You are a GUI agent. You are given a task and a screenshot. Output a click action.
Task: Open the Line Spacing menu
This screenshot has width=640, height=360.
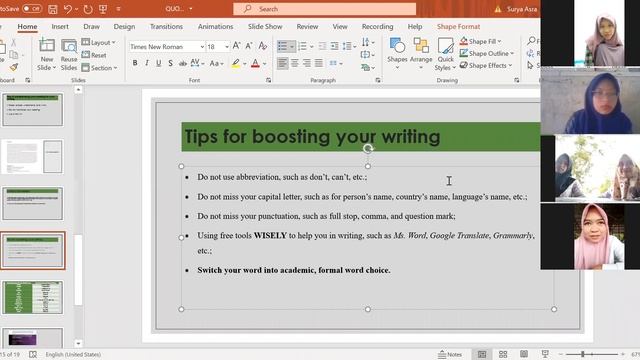(x=349, y=46)
